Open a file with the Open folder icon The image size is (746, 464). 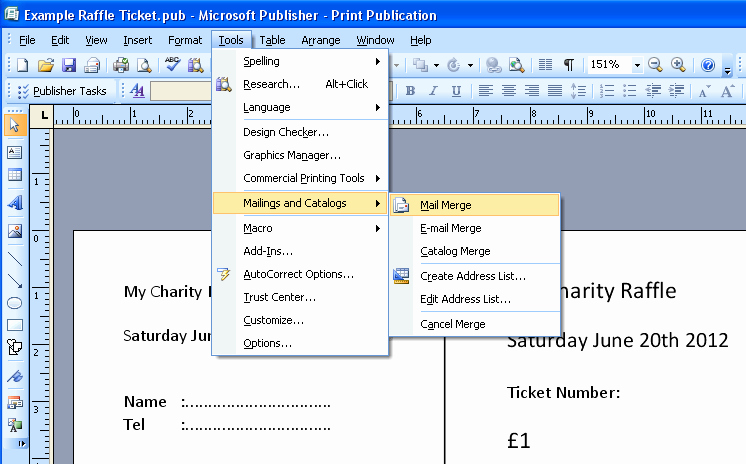[46, 65]
